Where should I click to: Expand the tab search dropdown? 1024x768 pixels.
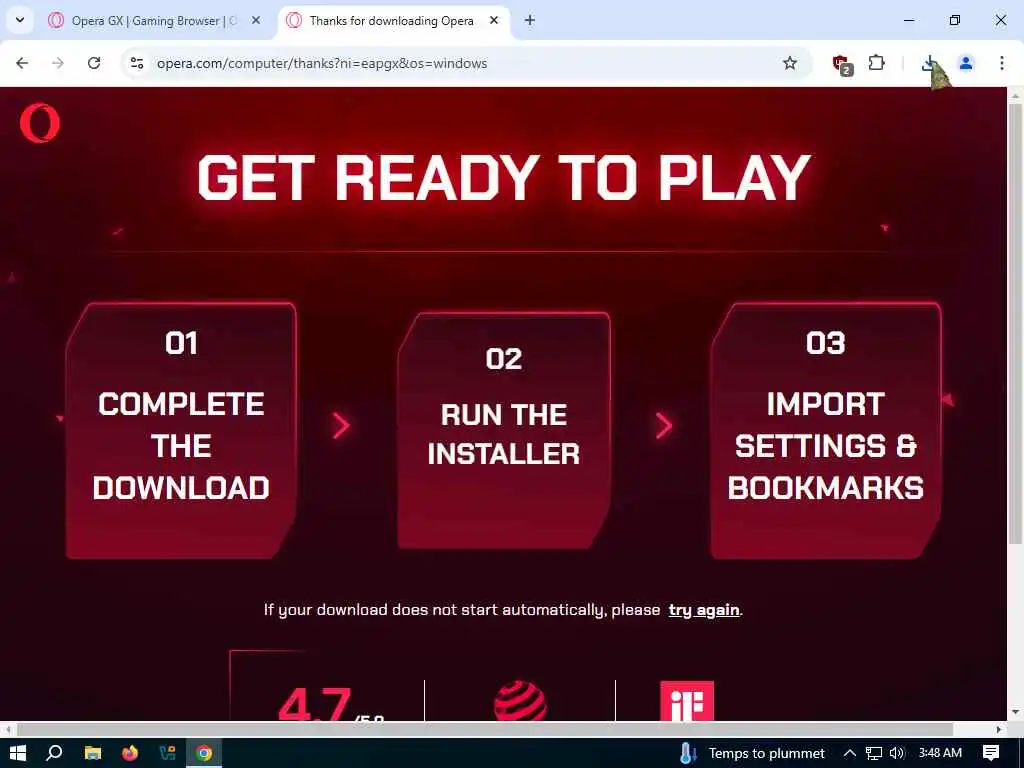20,20
